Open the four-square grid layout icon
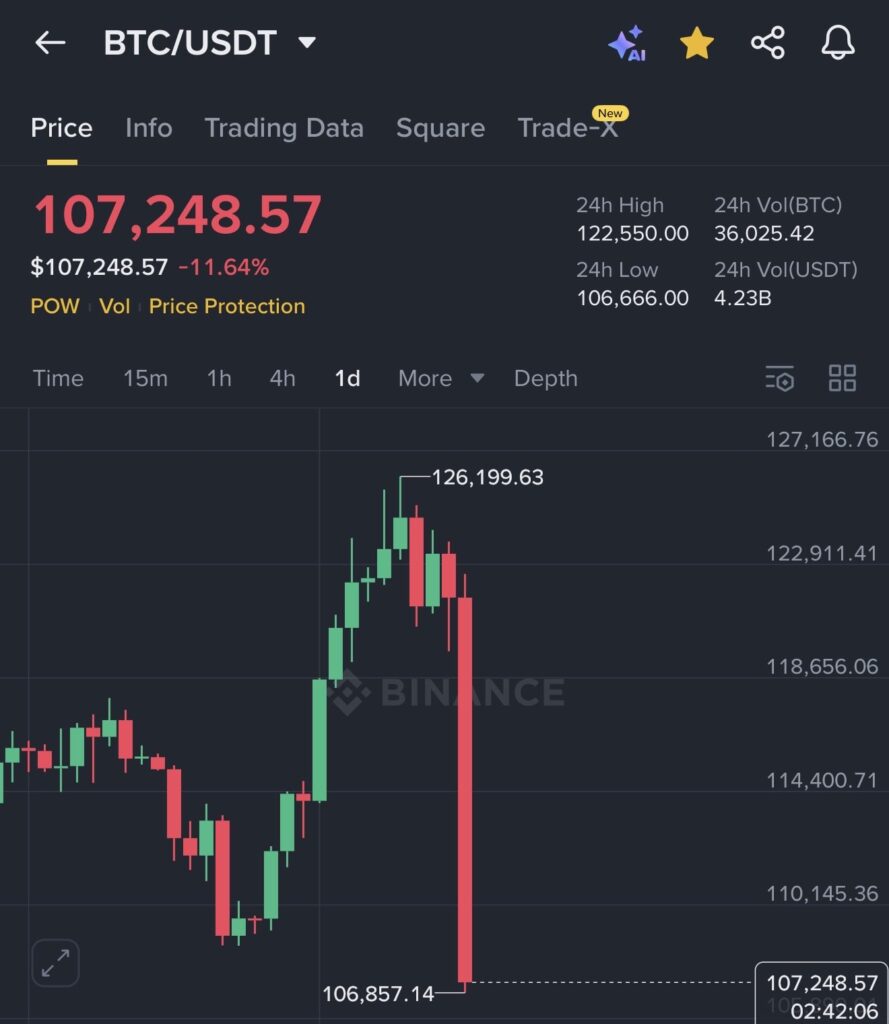889x1024 pixels. point(842,378)
